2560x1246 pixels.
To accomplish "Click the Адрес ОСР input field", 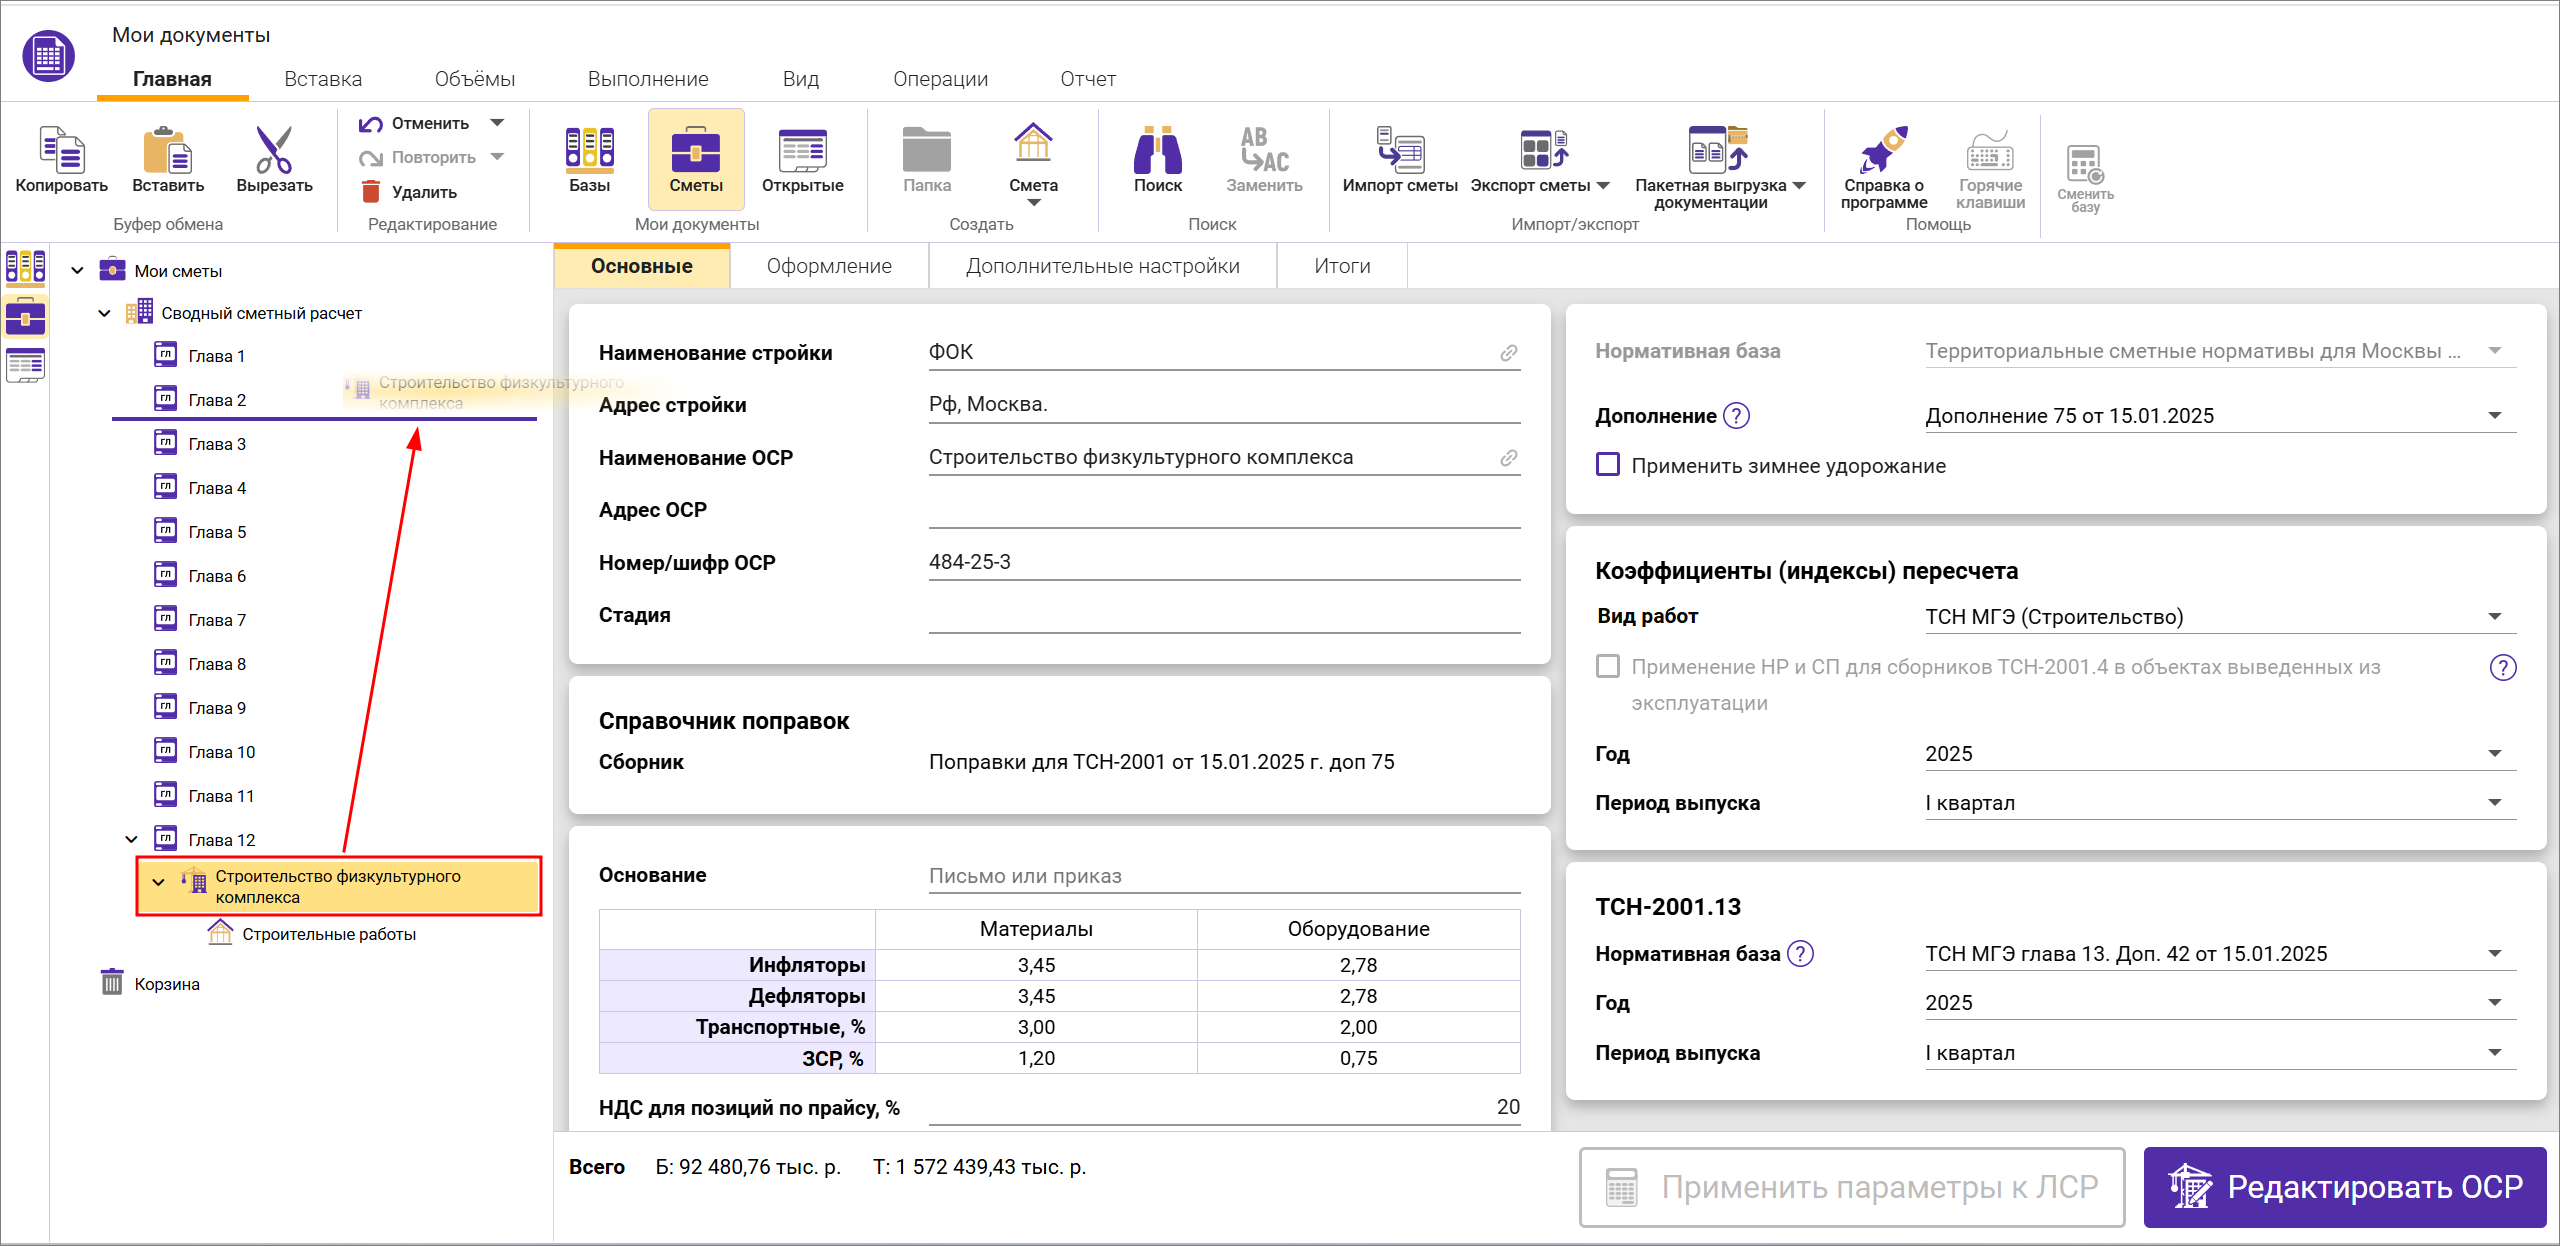I will click(1223, 510).
